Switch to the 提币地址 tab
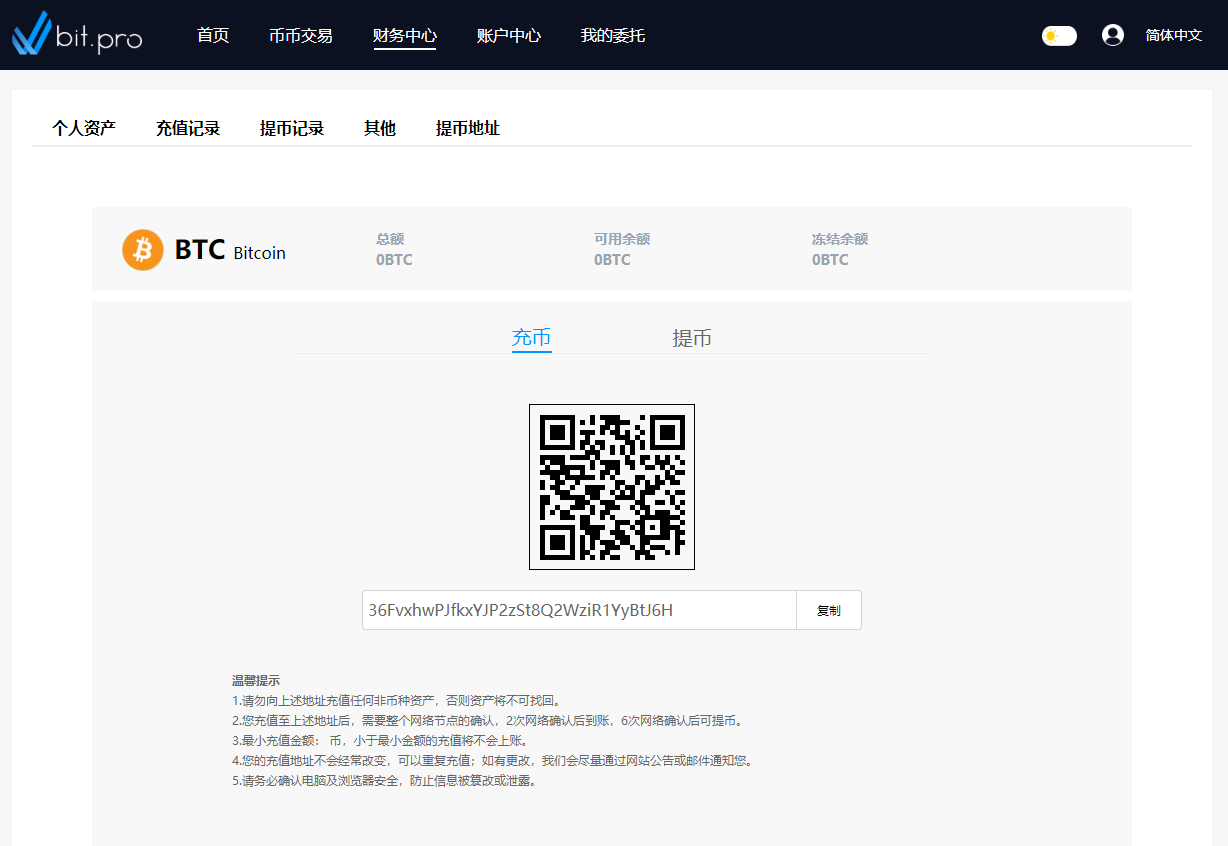The height and width of the screenshot is (846, 1228). 468,128
